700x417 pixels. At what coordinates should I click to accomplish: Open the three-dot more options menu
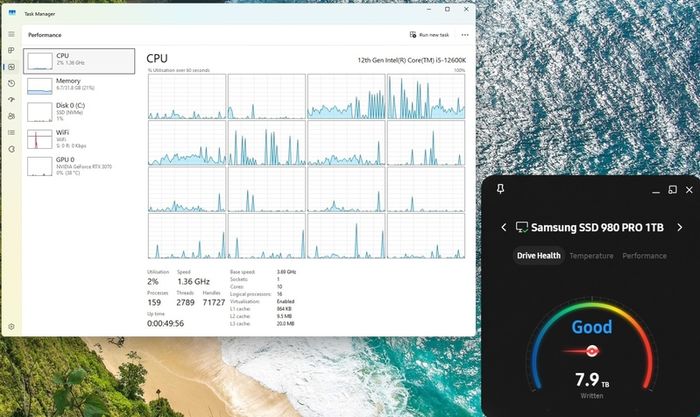pyautogui.click(x=465, y=35)
